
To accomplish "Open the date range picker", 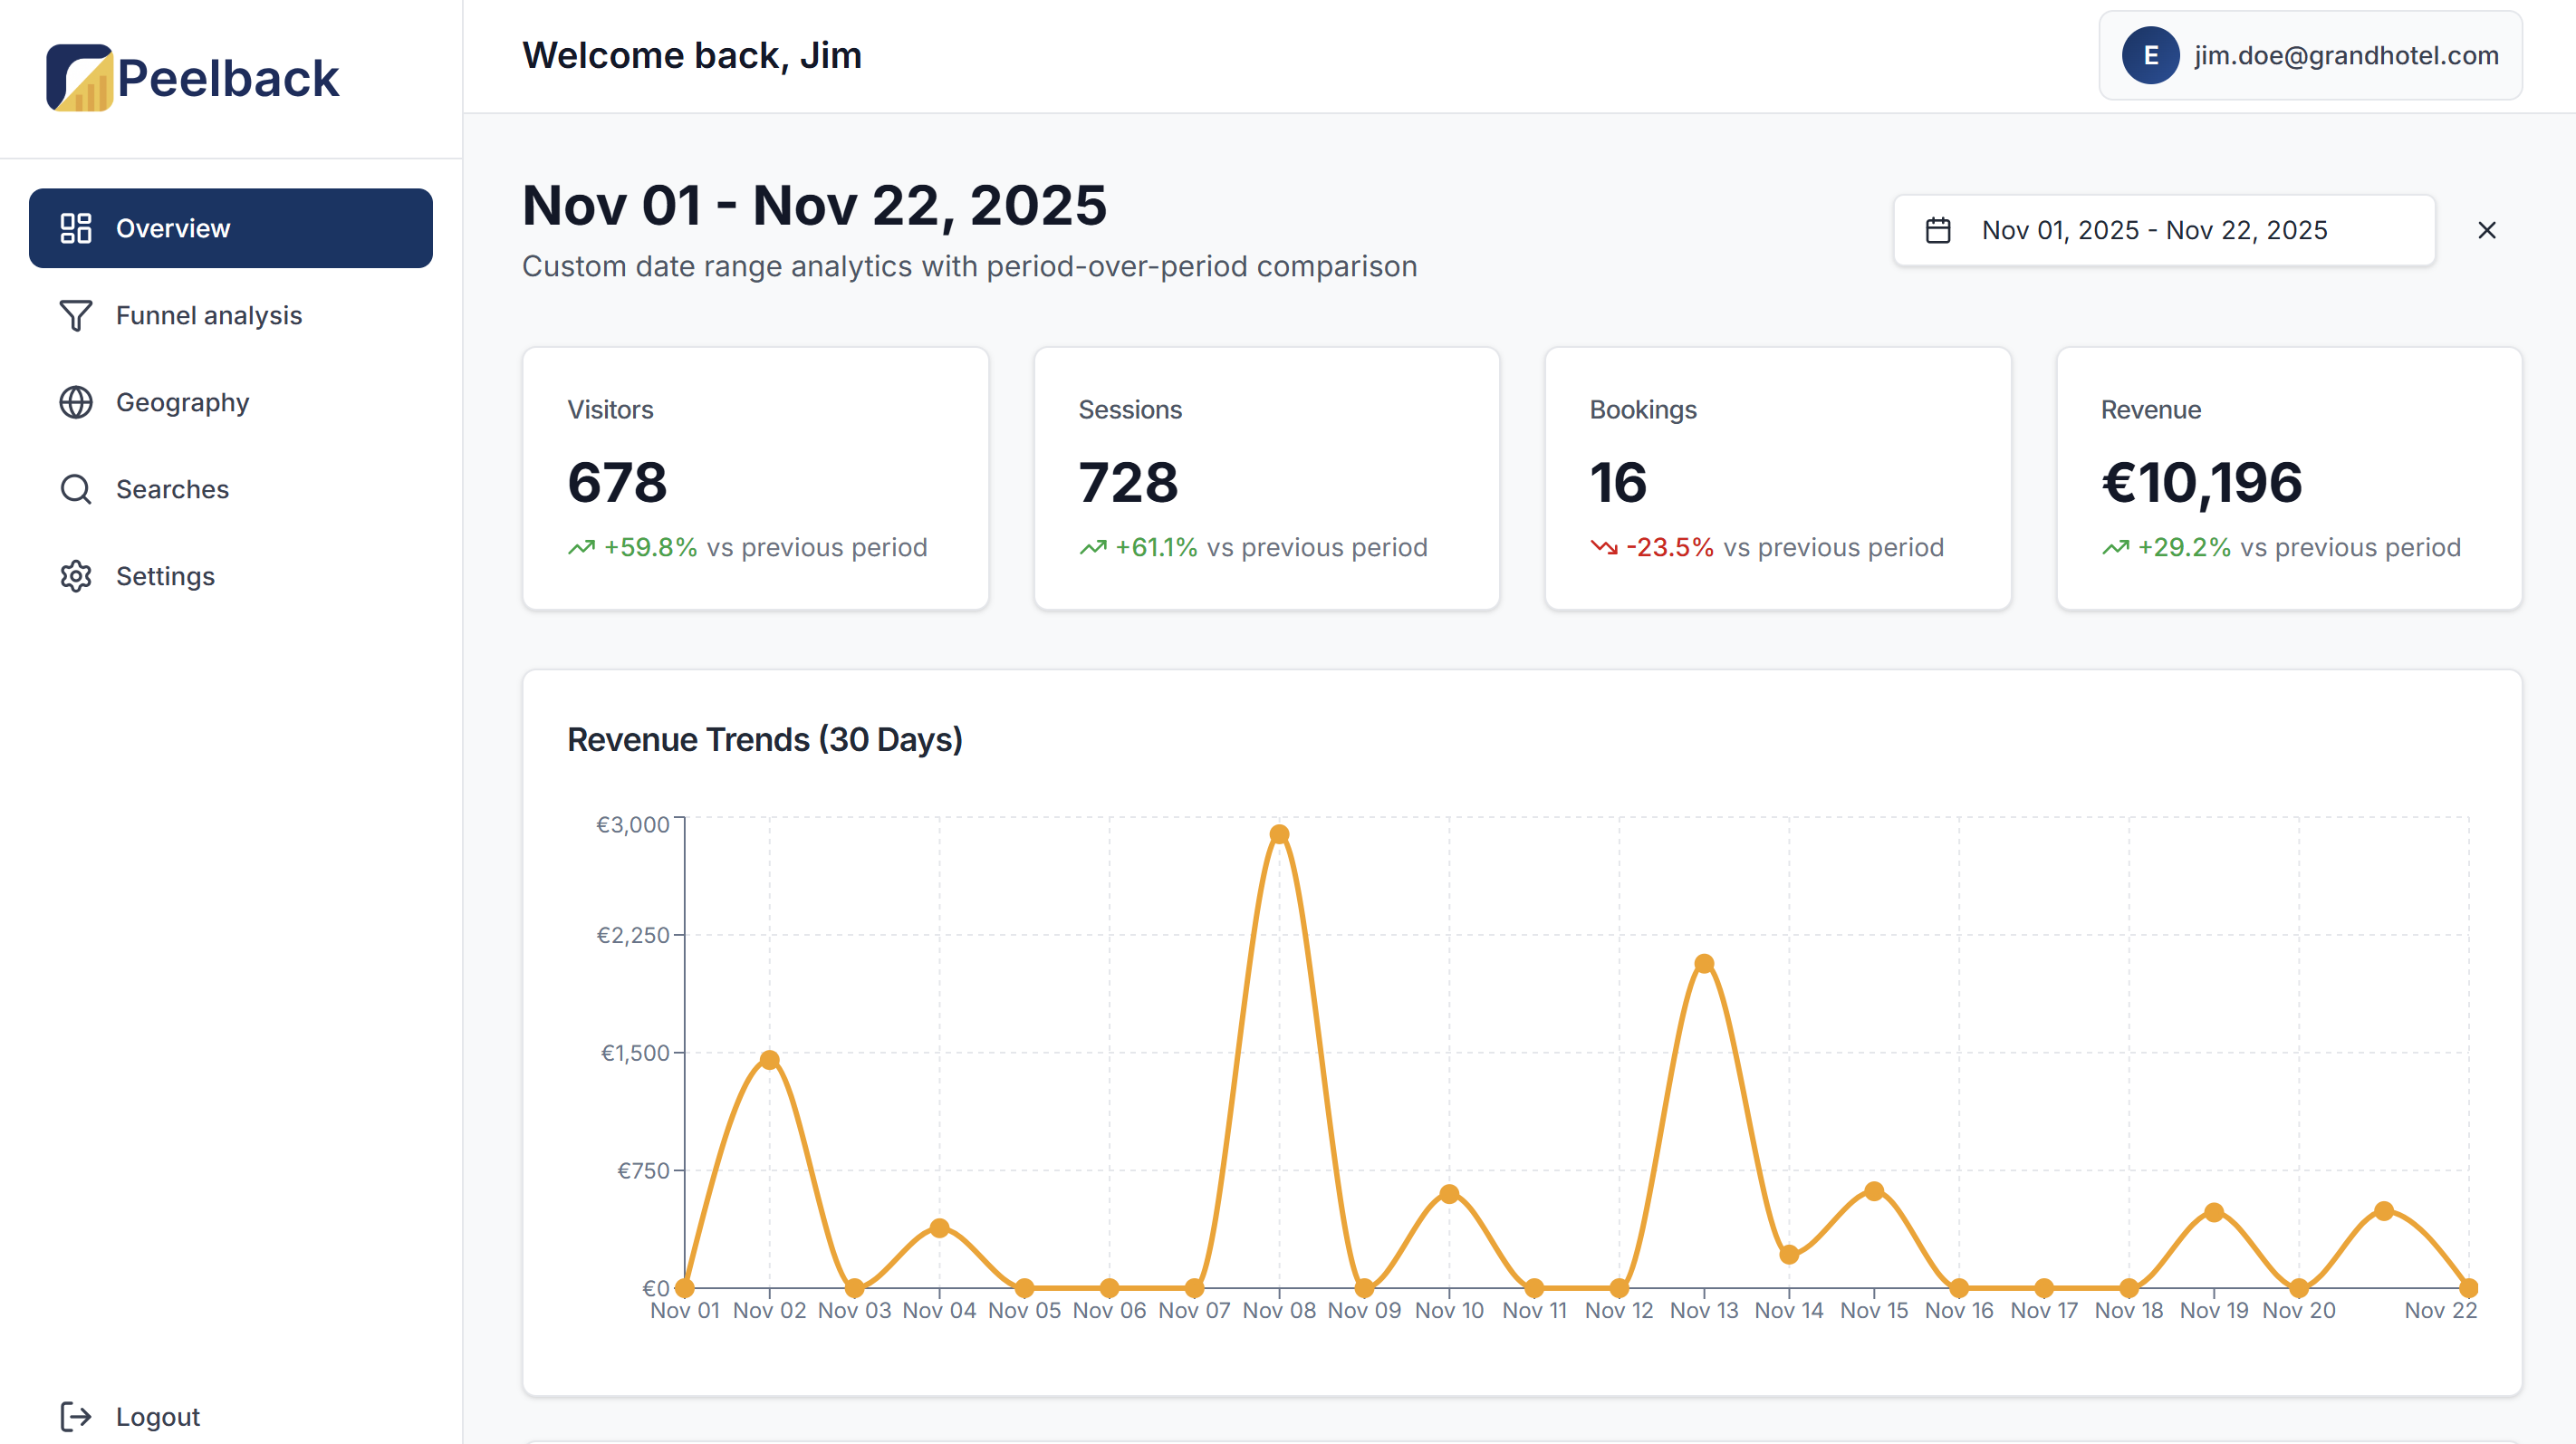I will coord(2163,230).
